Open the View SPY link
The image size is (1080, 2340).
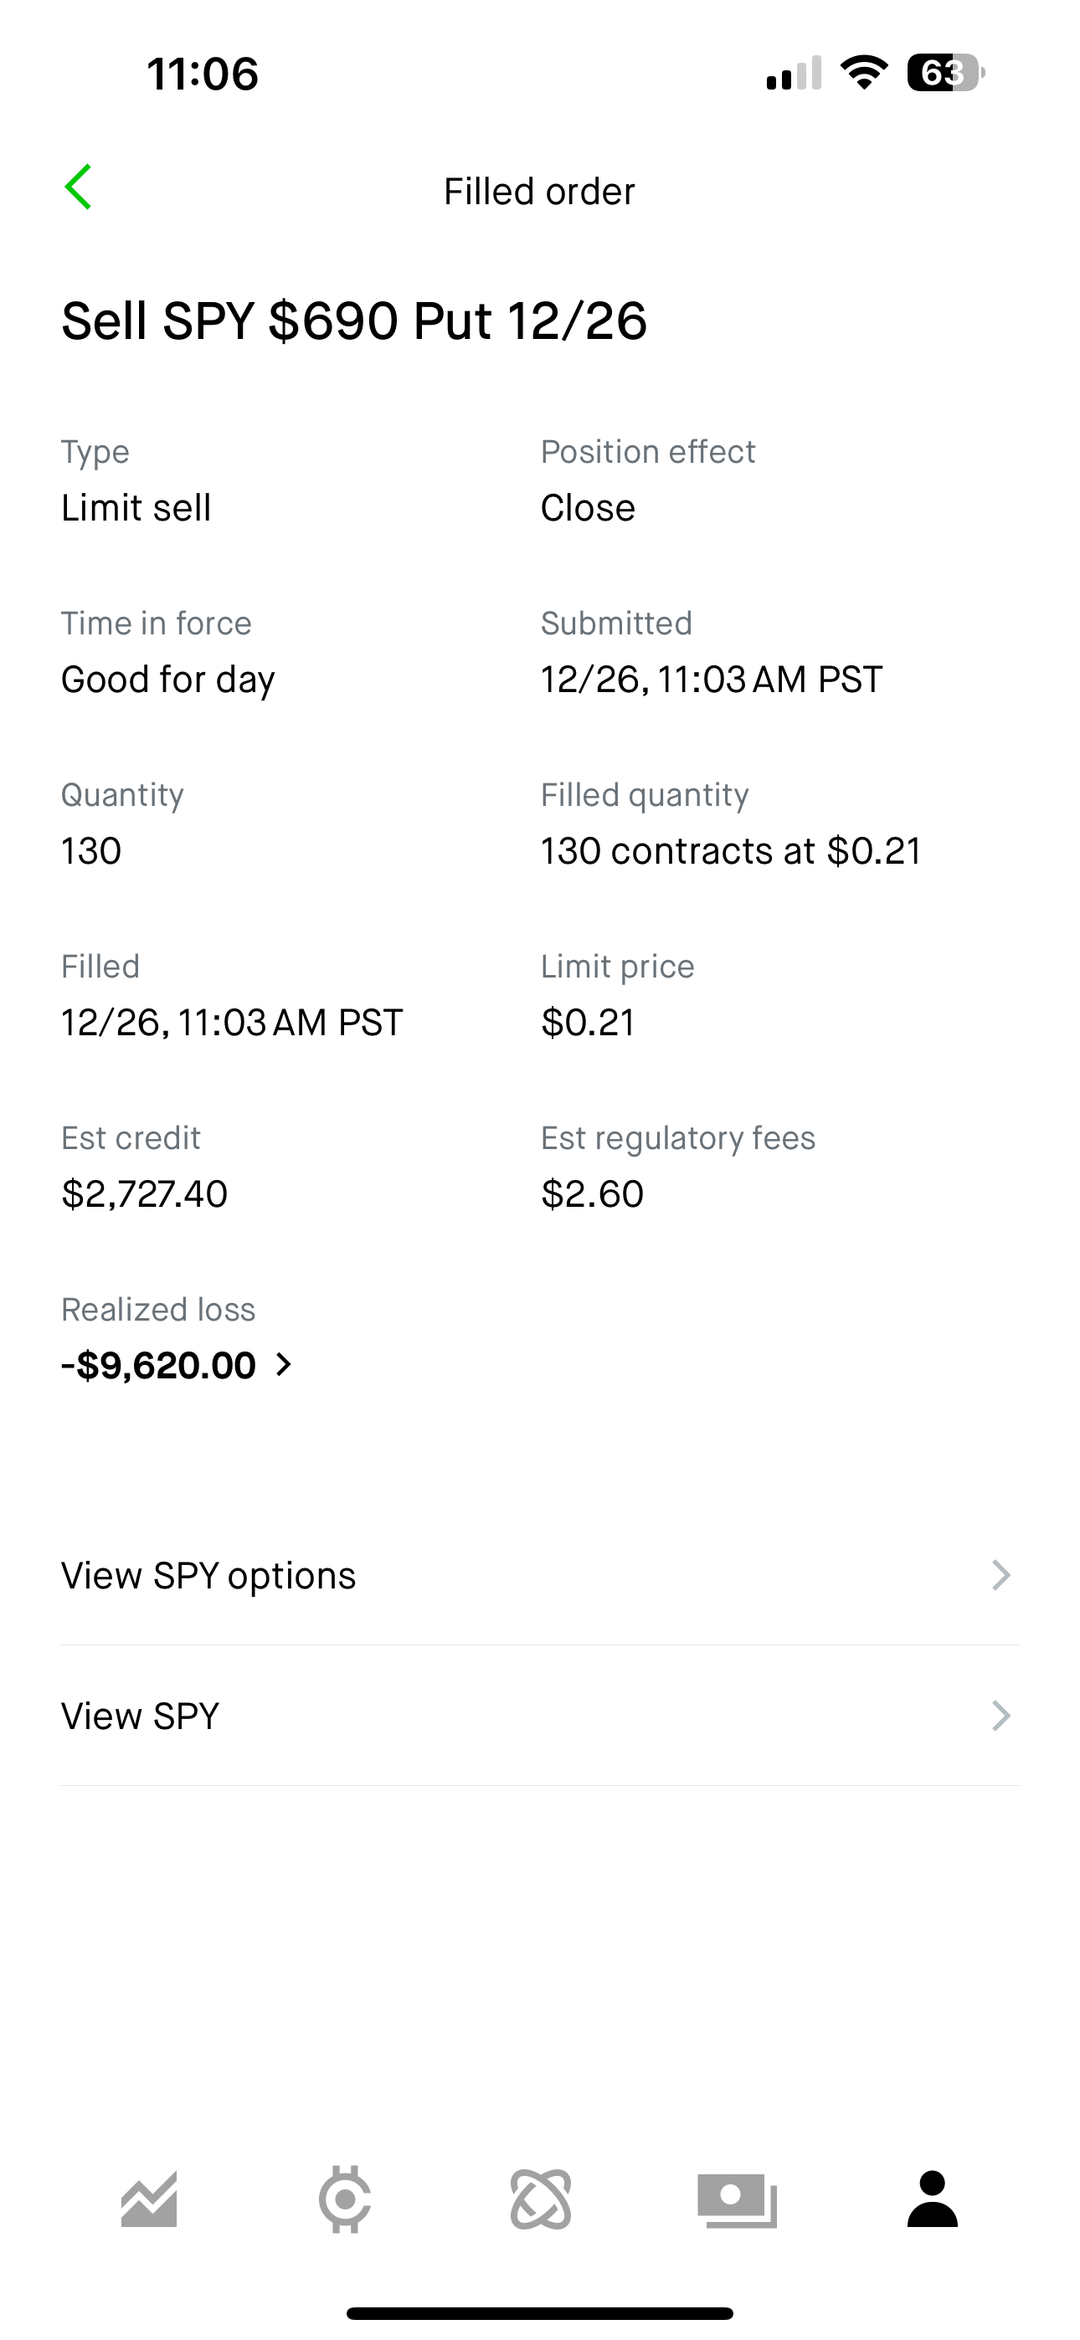tap(140, 1716)
